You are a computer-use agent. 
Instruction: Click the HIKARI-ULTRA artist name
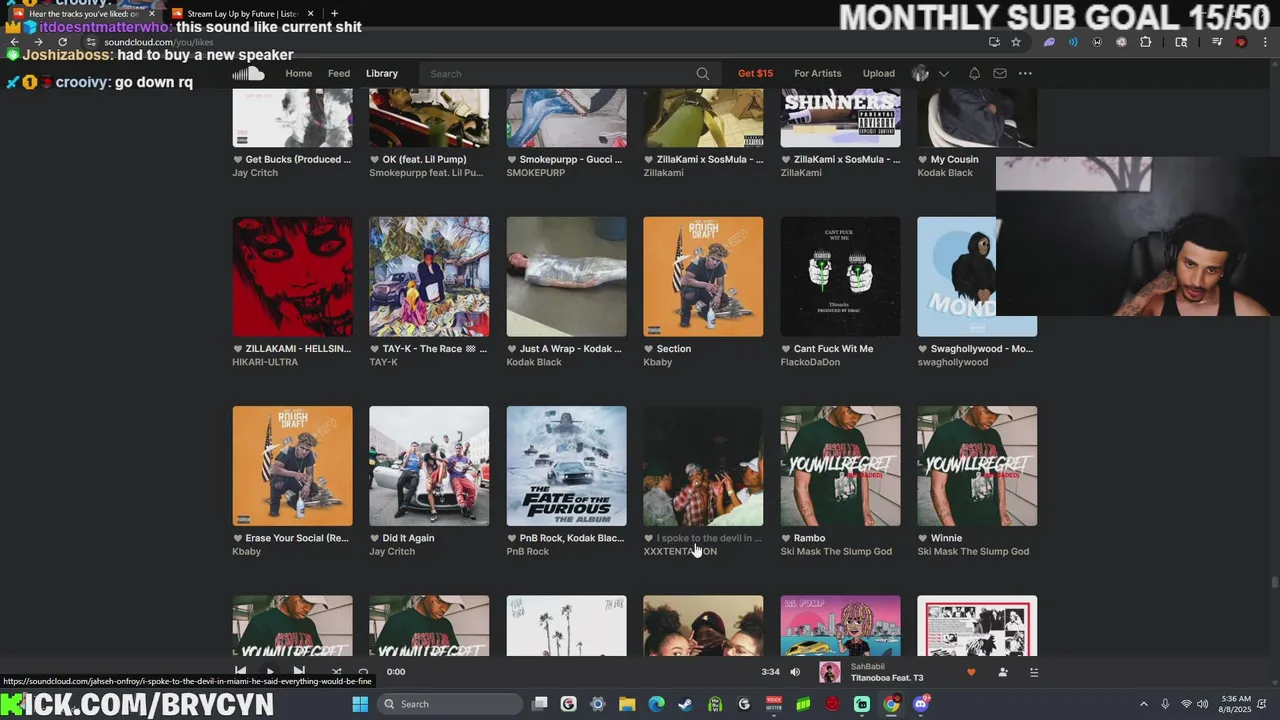tap(265, 362)
